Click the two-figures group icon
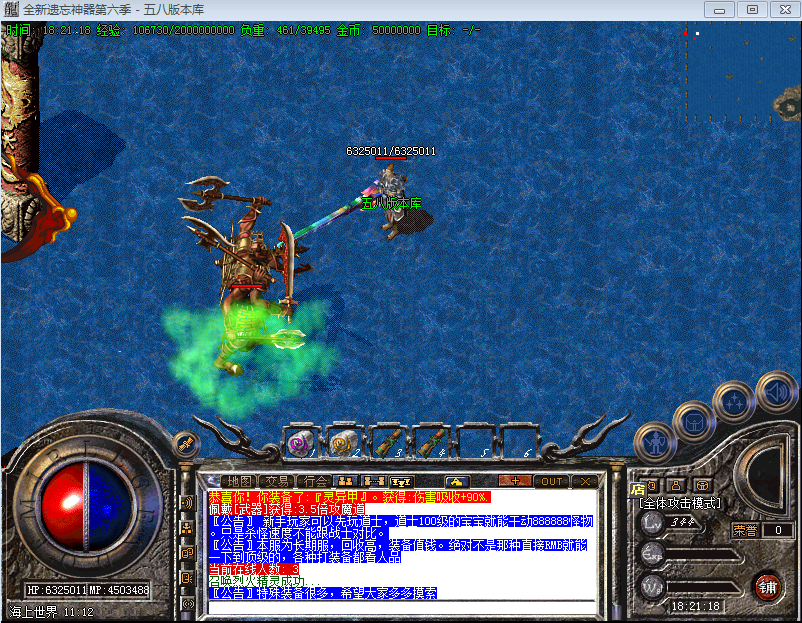The width and height of the screenshot is (802, 623). [346, 481]
